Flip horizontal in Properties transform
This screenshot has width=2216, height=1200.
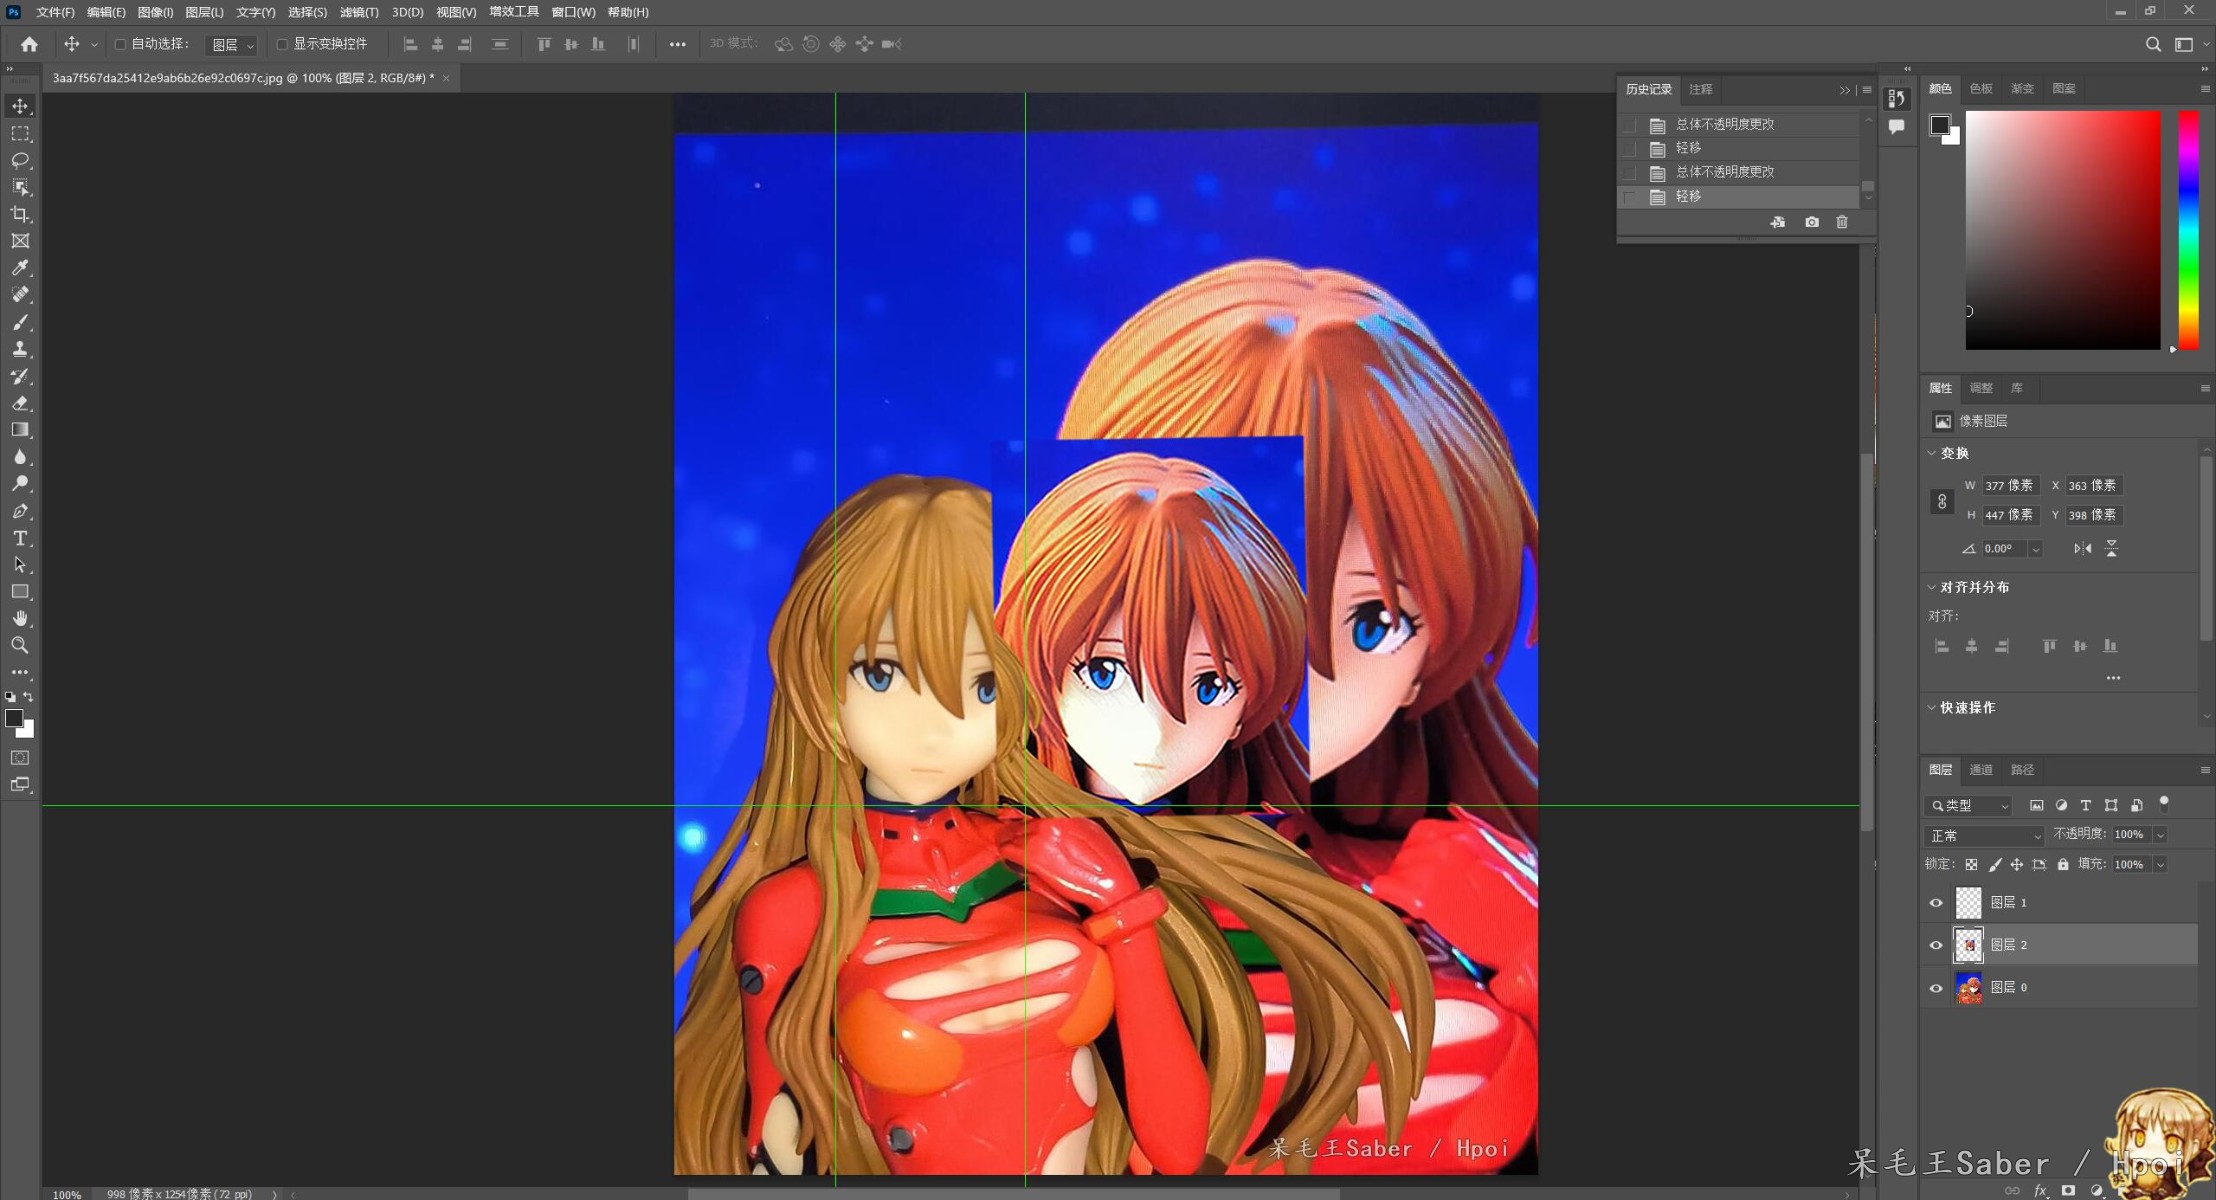click(x=2083, y=549)
